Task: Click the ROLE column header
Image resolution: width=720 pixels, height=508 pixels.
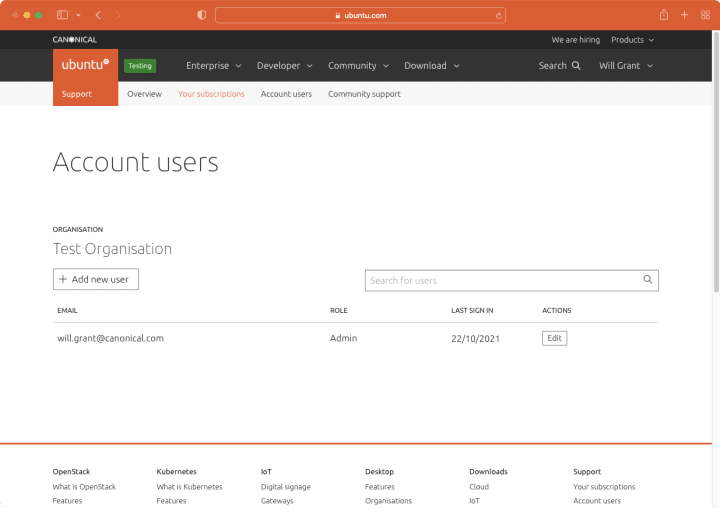Action: click(338, 310)
